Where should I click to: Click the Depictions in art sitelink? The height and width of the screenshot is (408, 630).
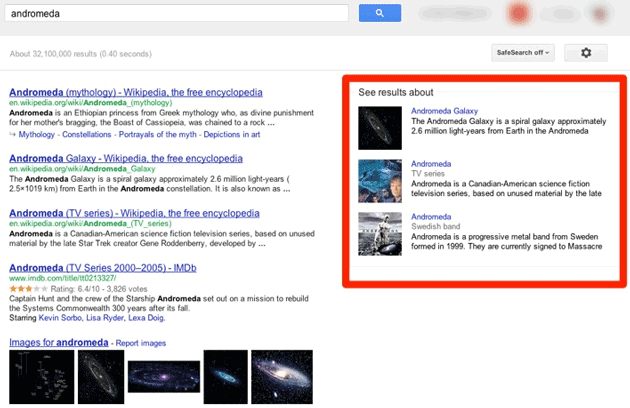[x=232, y=135]
